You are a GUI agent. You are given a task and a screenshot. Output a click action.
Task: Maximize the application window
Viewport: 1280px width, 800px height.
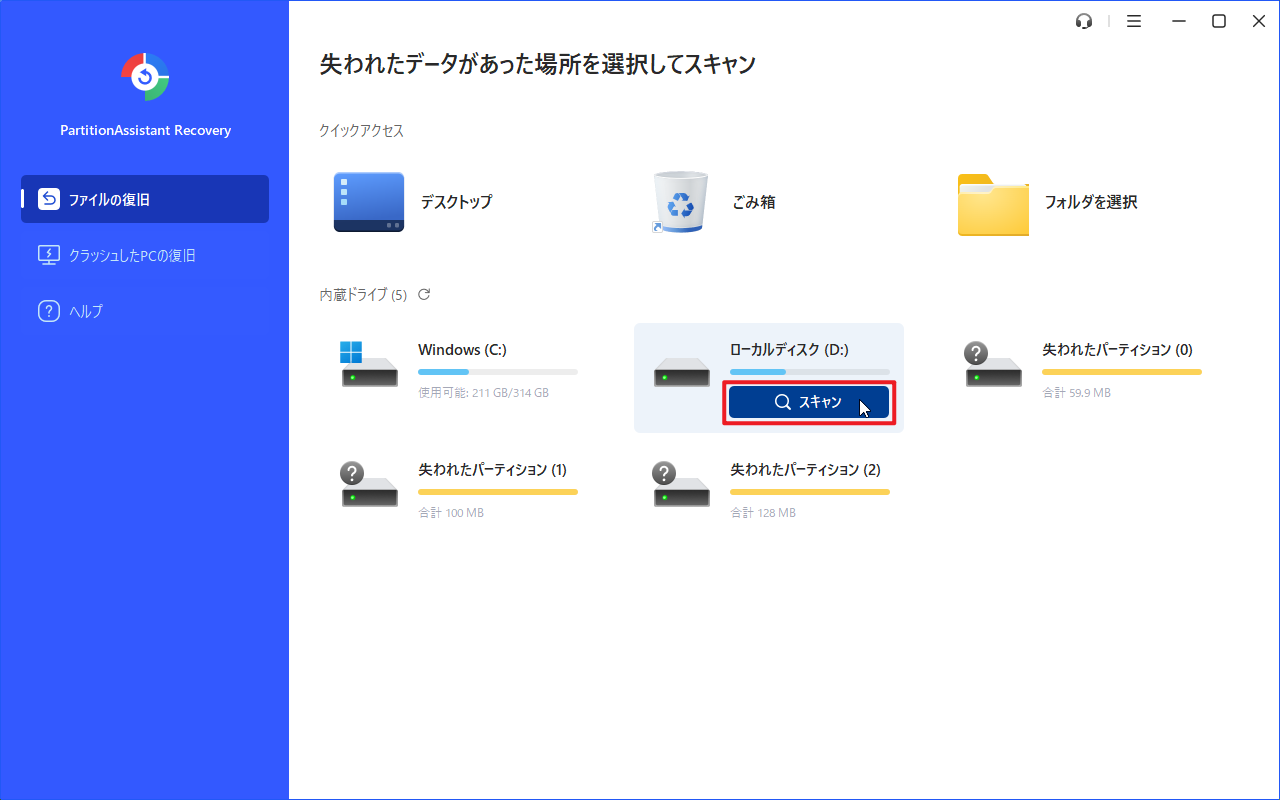[1219, 21]
